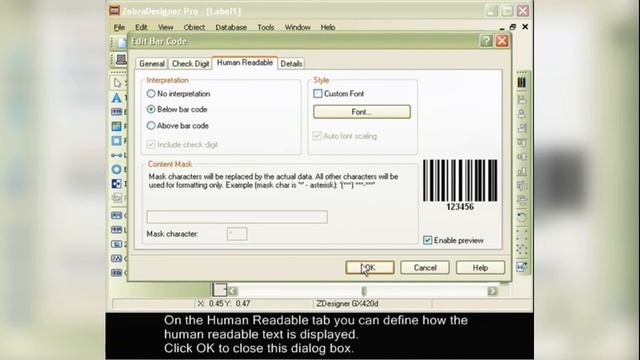This screenshot has width=640, height=360.
Task: Click the bottom icon in the right toolbar
Action: [x=522, y=267]
